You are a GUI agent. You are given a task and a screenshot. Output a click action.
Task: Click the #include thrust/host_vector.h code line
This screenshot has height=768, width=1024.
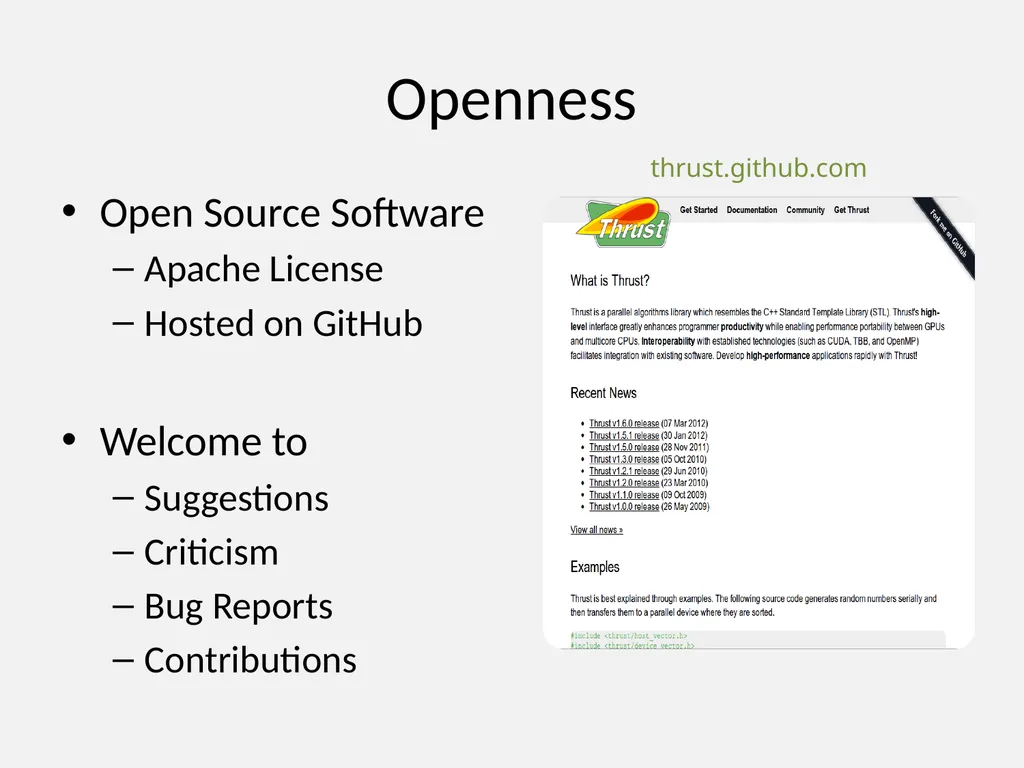628,635
